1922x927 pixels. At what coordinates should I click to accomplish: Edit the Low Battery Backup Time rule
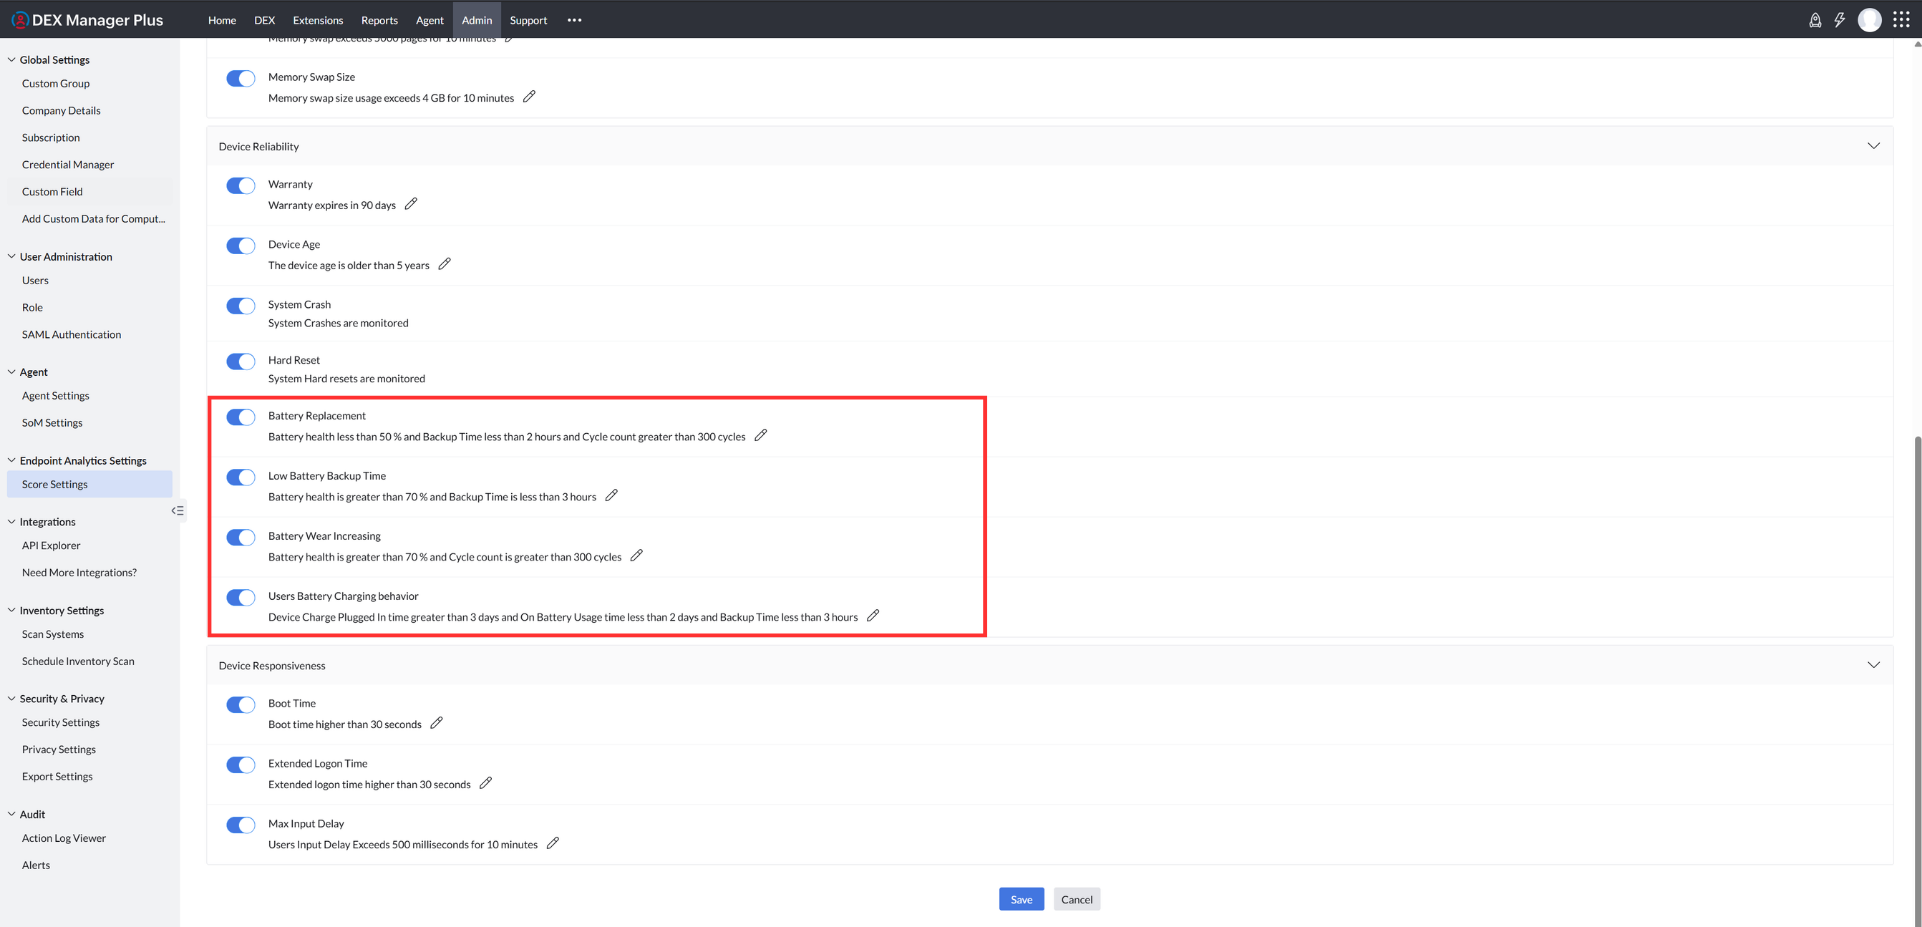[612, 495]
